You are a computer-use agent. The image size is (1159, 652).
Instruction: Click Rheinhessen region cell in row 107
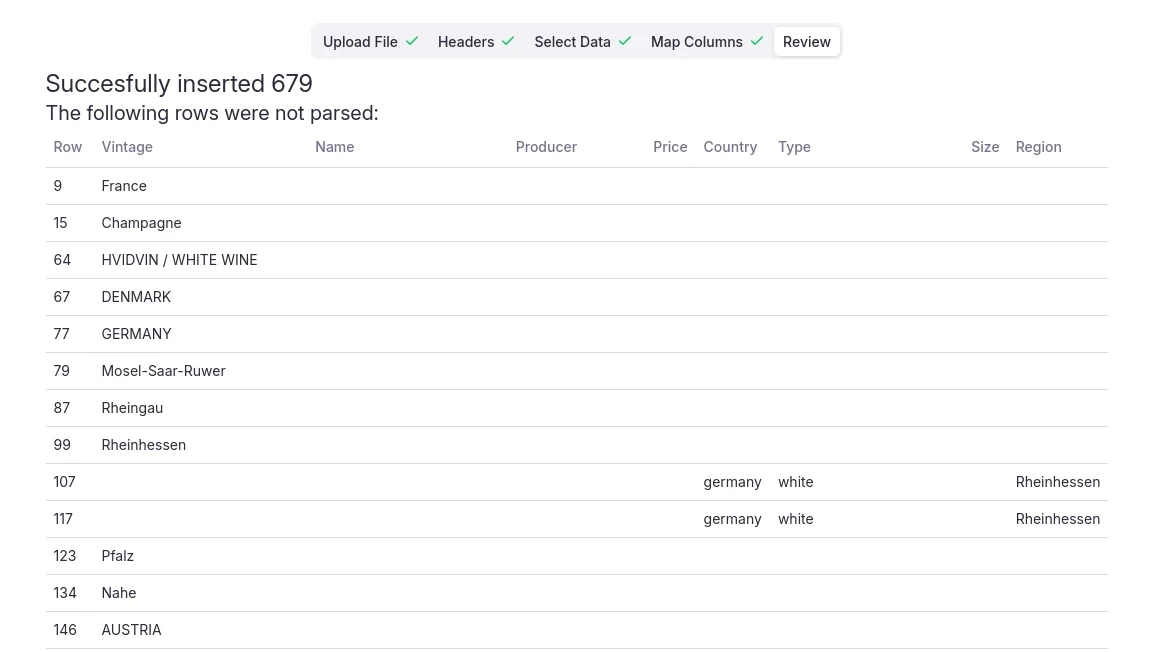1057,481
